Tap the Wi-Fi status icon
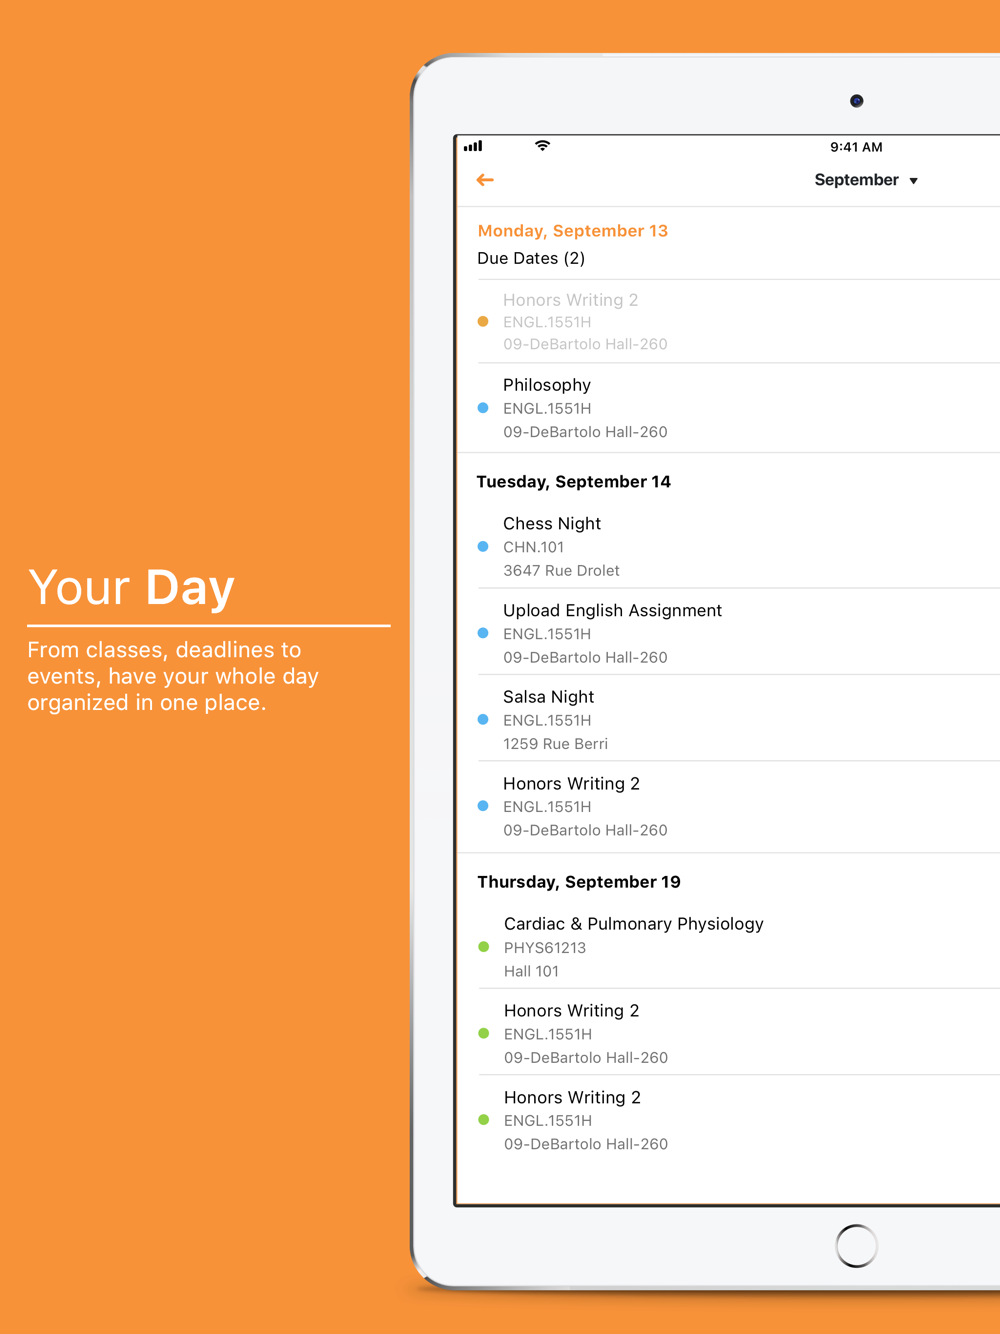 pyautogui.click(x=542, y=146)
